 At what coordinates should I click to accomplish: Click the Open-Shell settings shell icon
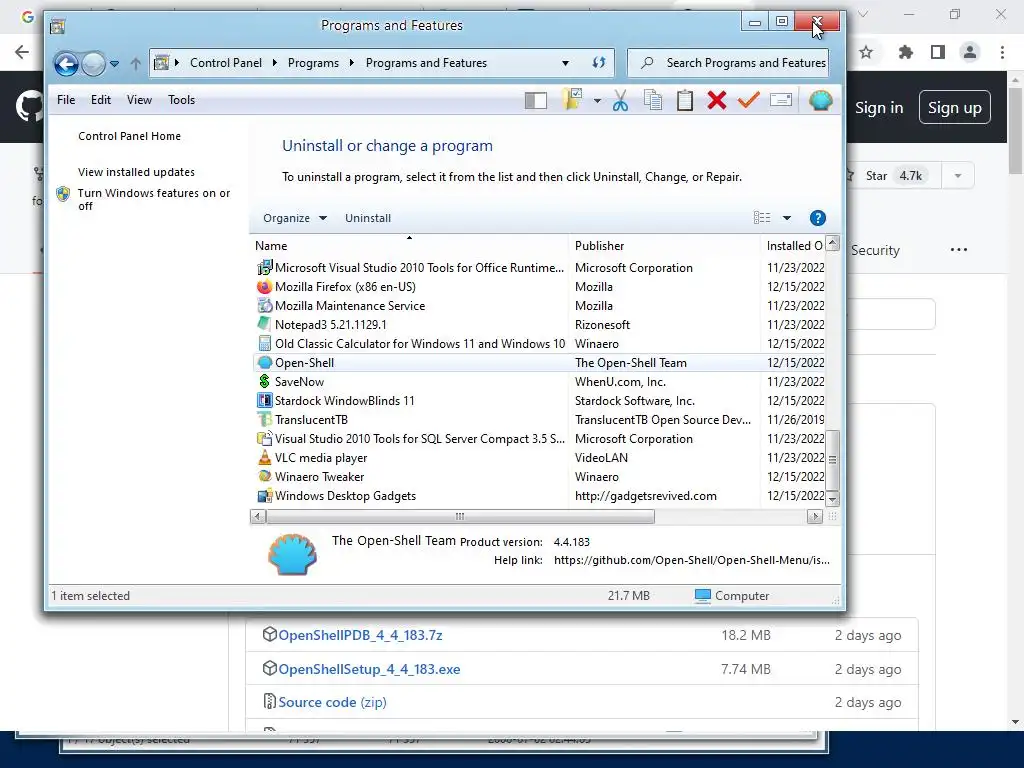(x=820, y=100)
